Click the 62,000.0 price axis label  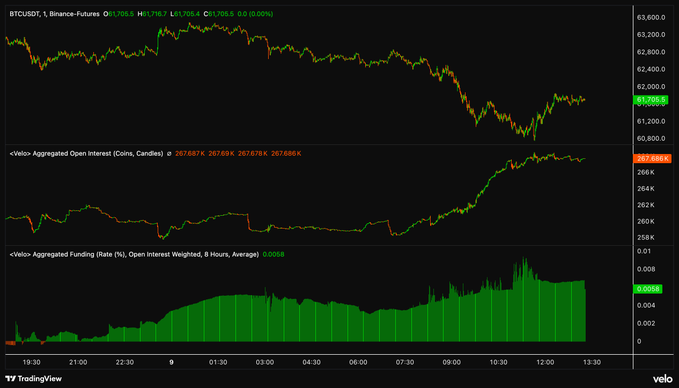[x=651, y=87]
